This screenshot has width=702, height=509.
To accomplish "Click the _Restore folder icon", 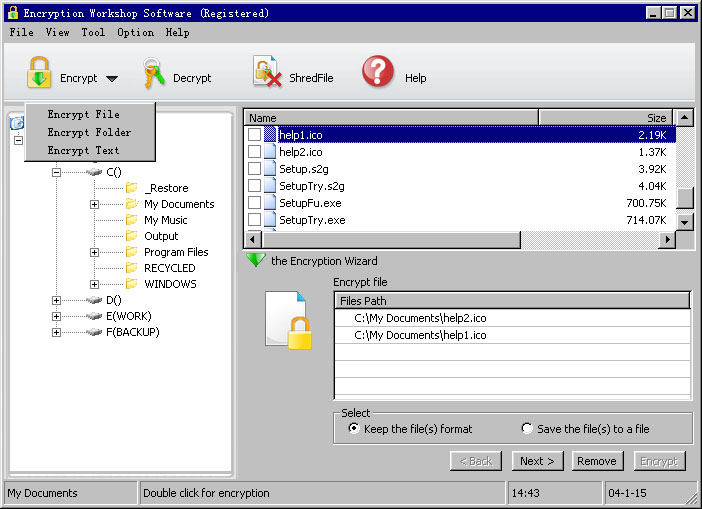I will pos(132,188).
